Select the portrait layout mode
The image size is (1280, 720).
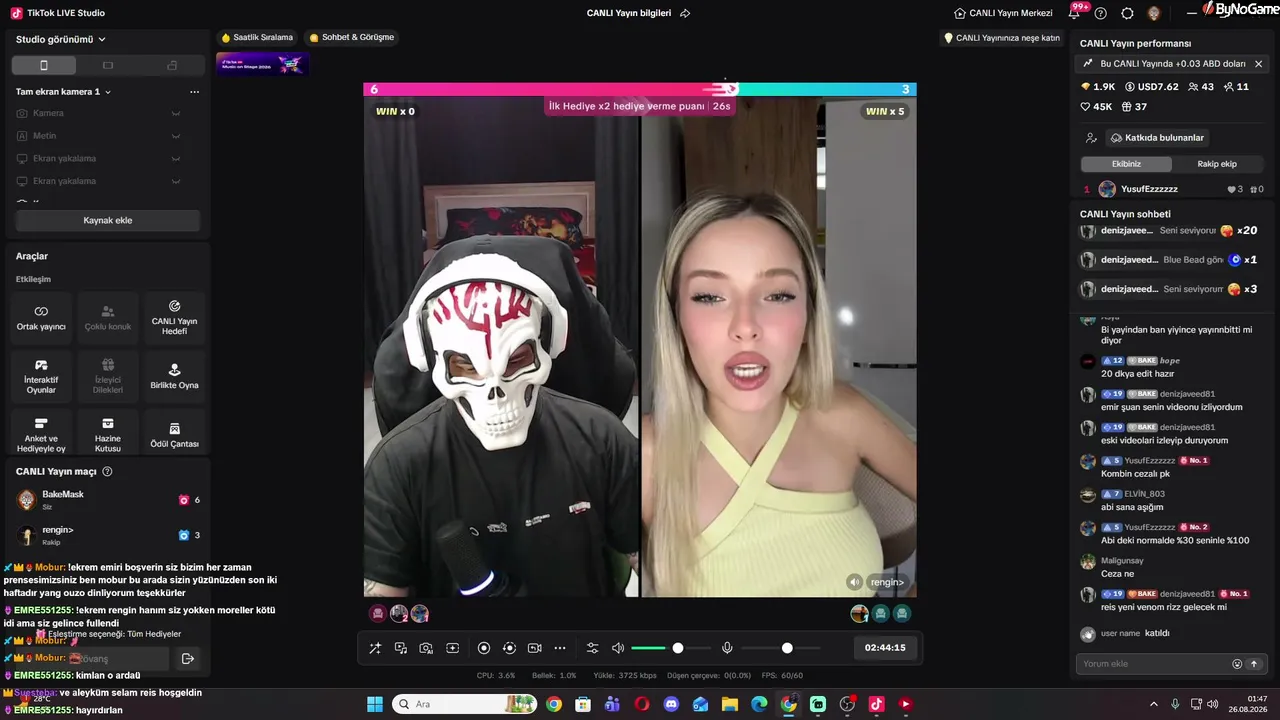click(43, 65)
